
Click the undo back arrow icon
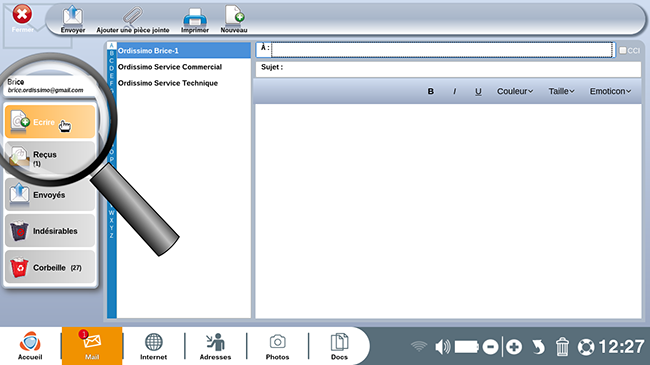point(538,347)
